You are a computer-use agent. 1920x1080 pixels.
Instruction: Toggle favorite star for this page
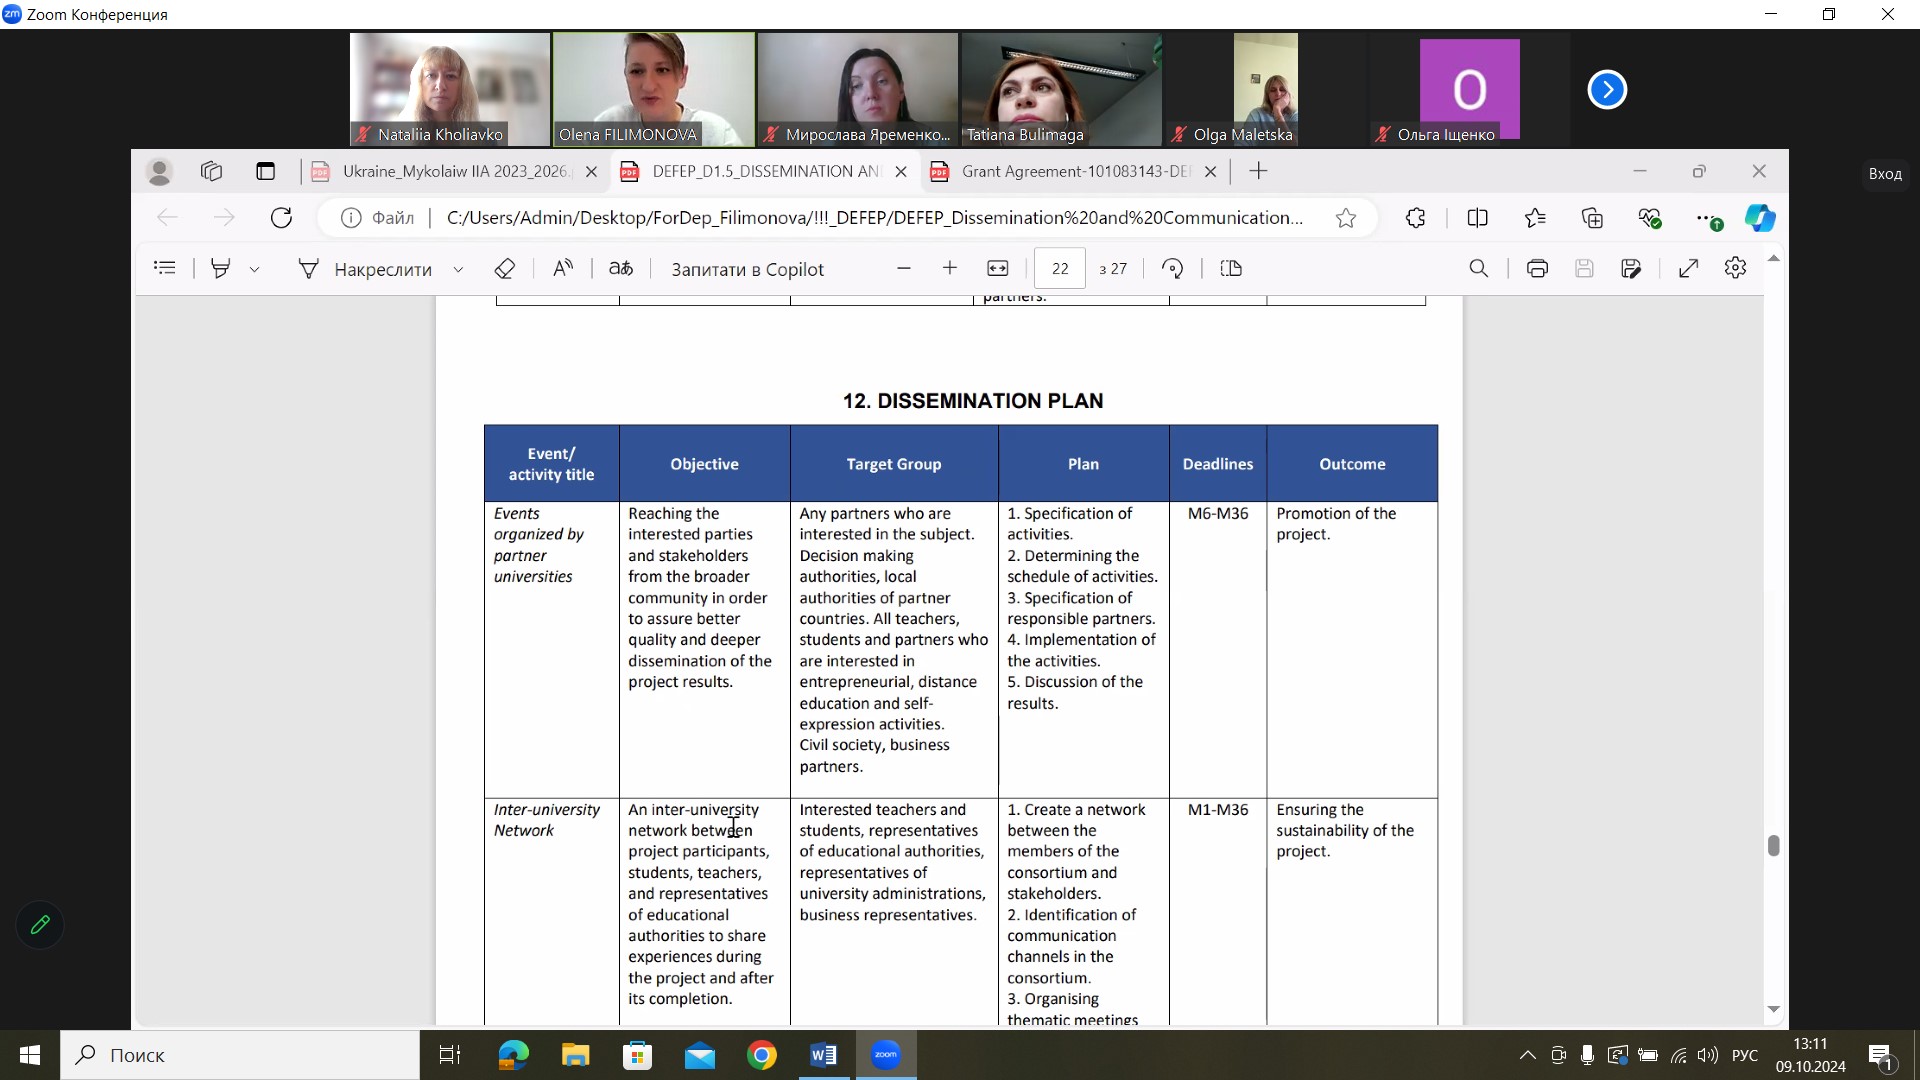point(1346,218)
